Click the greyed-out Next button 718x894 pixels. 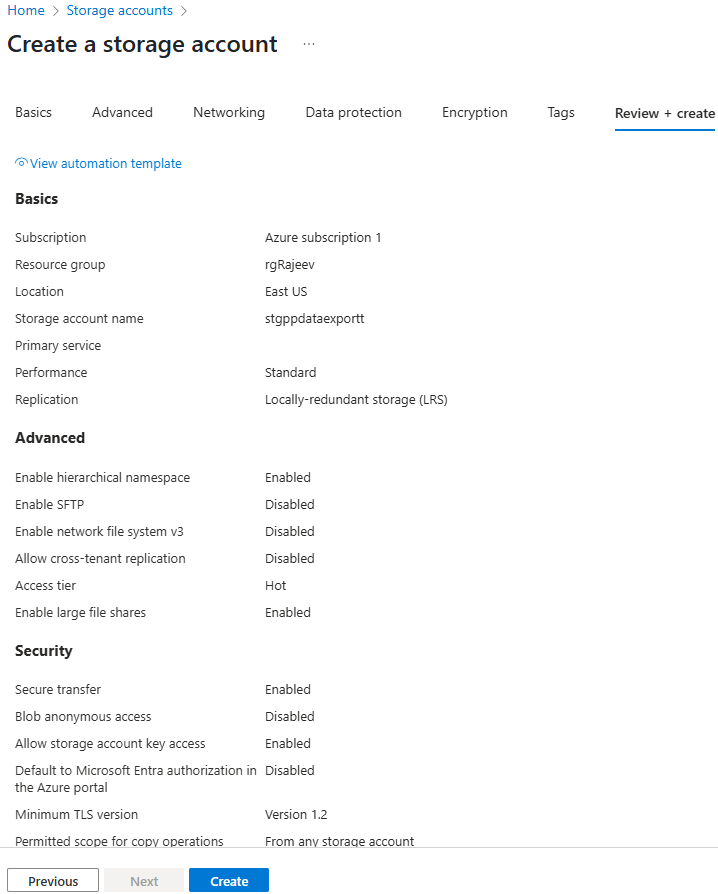(x=144, y=881)
